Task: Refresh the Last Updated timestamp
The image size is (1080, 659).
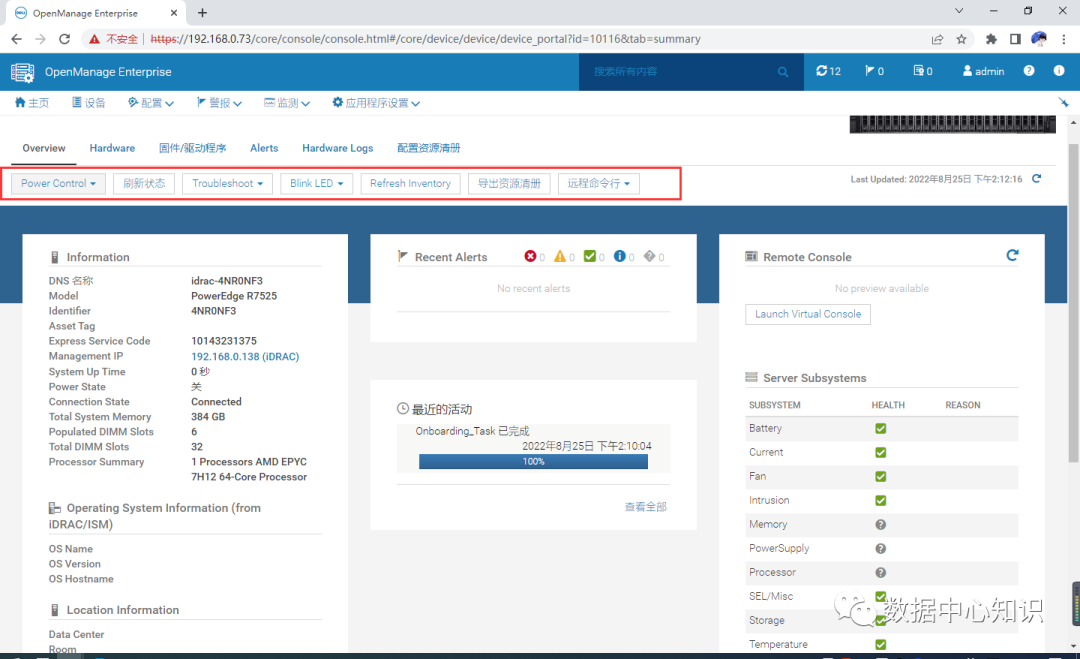Action: (x=1037, y=178)
